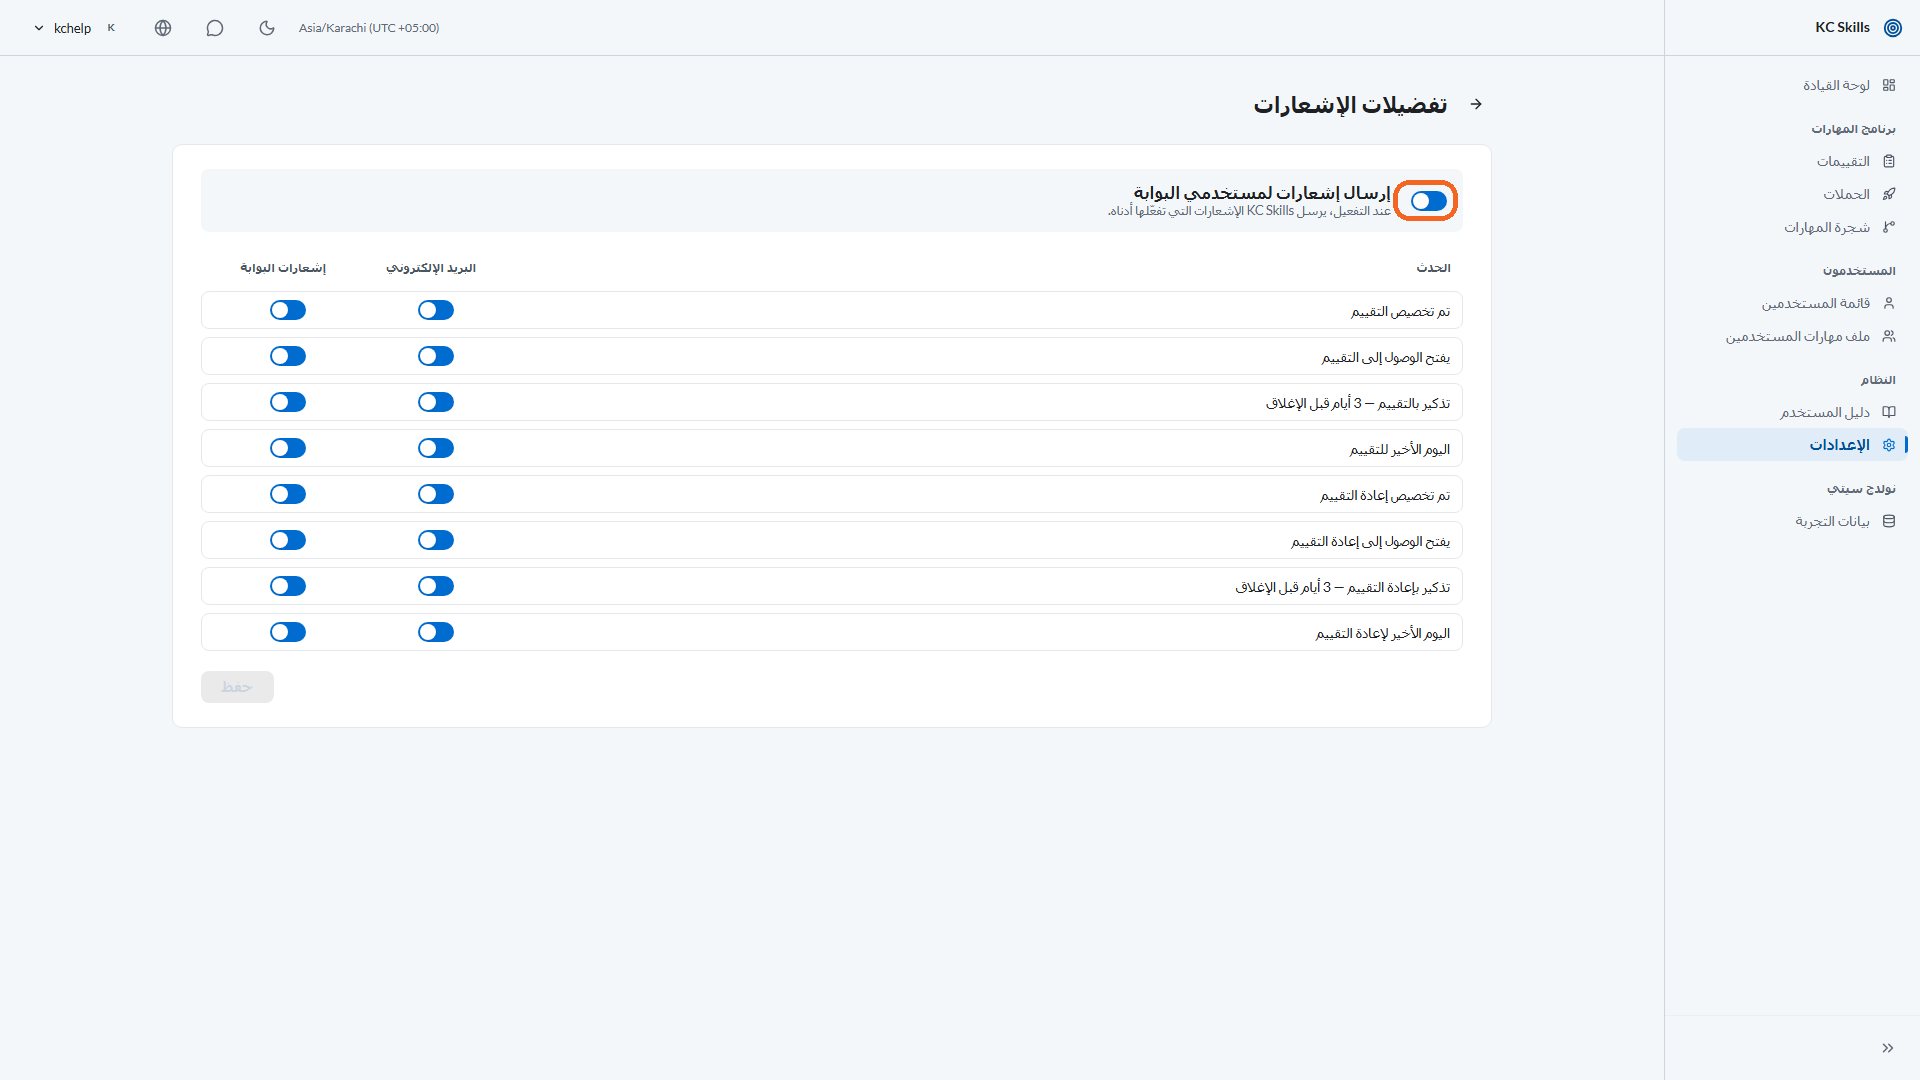Viewport: 1920px width, 1080px height.
Task: Click the الإعدادات gear icon
Action: (x=1889, y=445)
